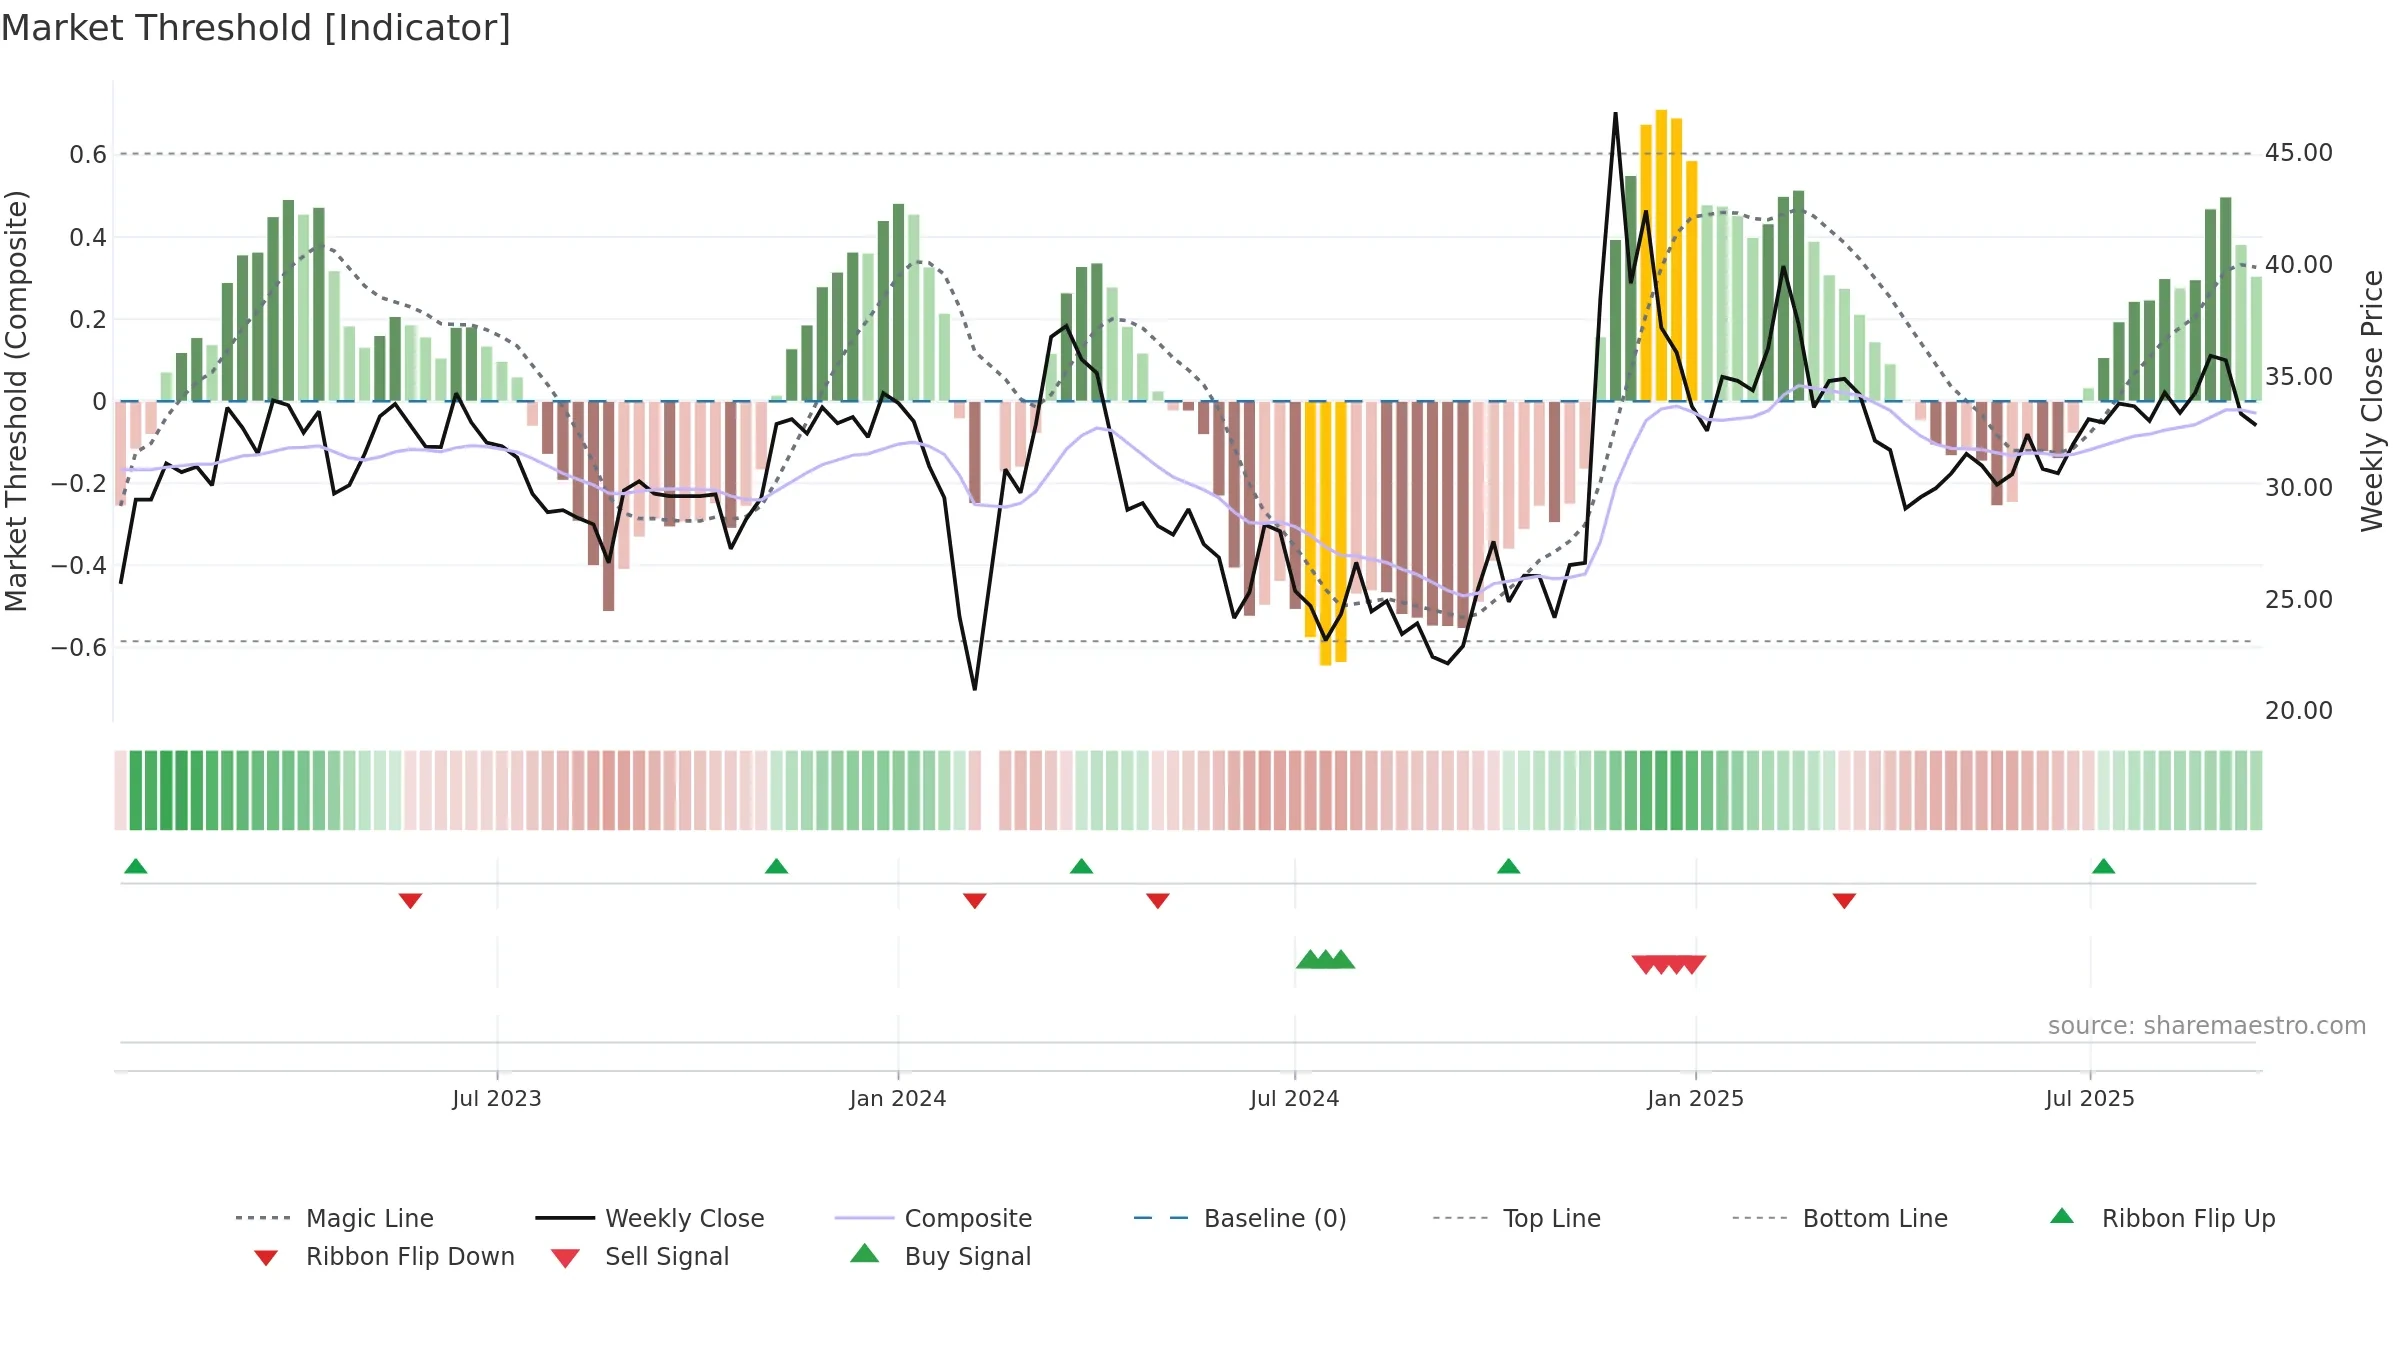The image size is (2400, 1350).
Task: Click the Ribbon Flip Up marker after Jul 2024
Action: (x=1509, y=866)
